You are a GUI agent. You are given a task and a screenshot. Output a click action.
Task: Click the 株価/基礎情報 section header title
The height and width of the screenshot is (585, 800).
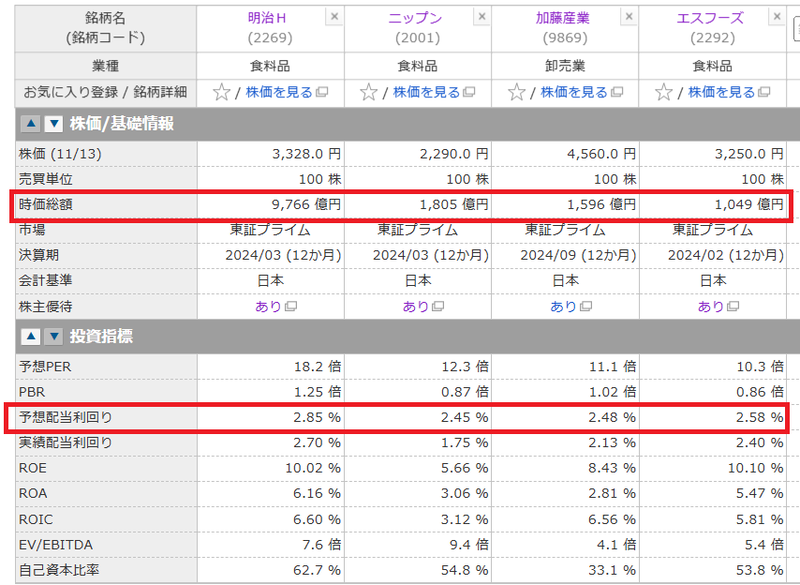[122, 123]
